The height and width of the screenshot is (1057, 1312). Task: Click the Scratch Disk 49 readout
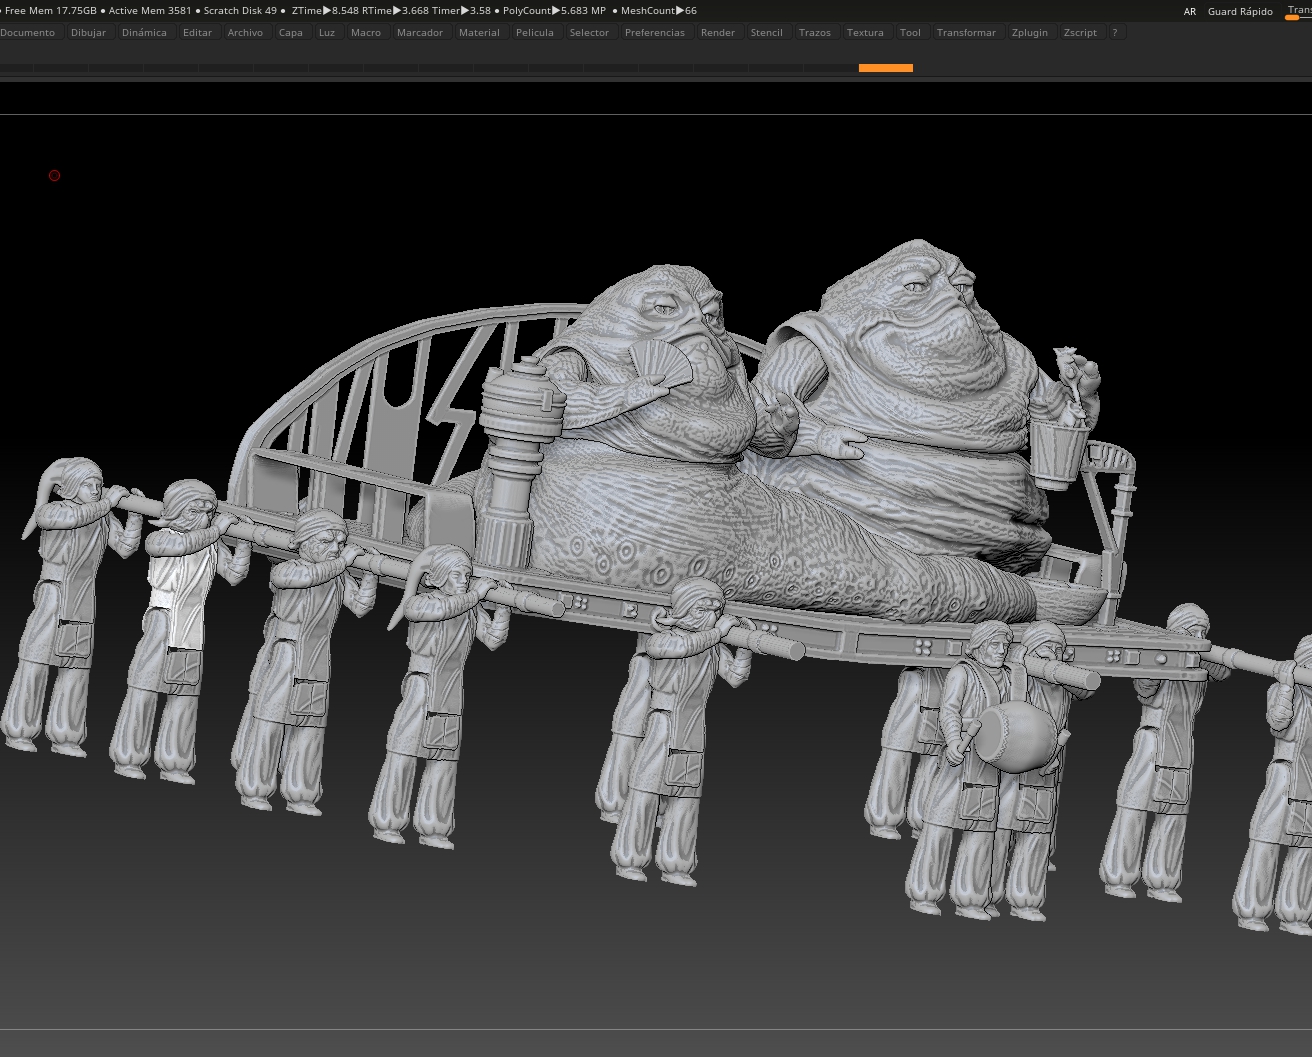pyautogui.click(x=240, y=11)
